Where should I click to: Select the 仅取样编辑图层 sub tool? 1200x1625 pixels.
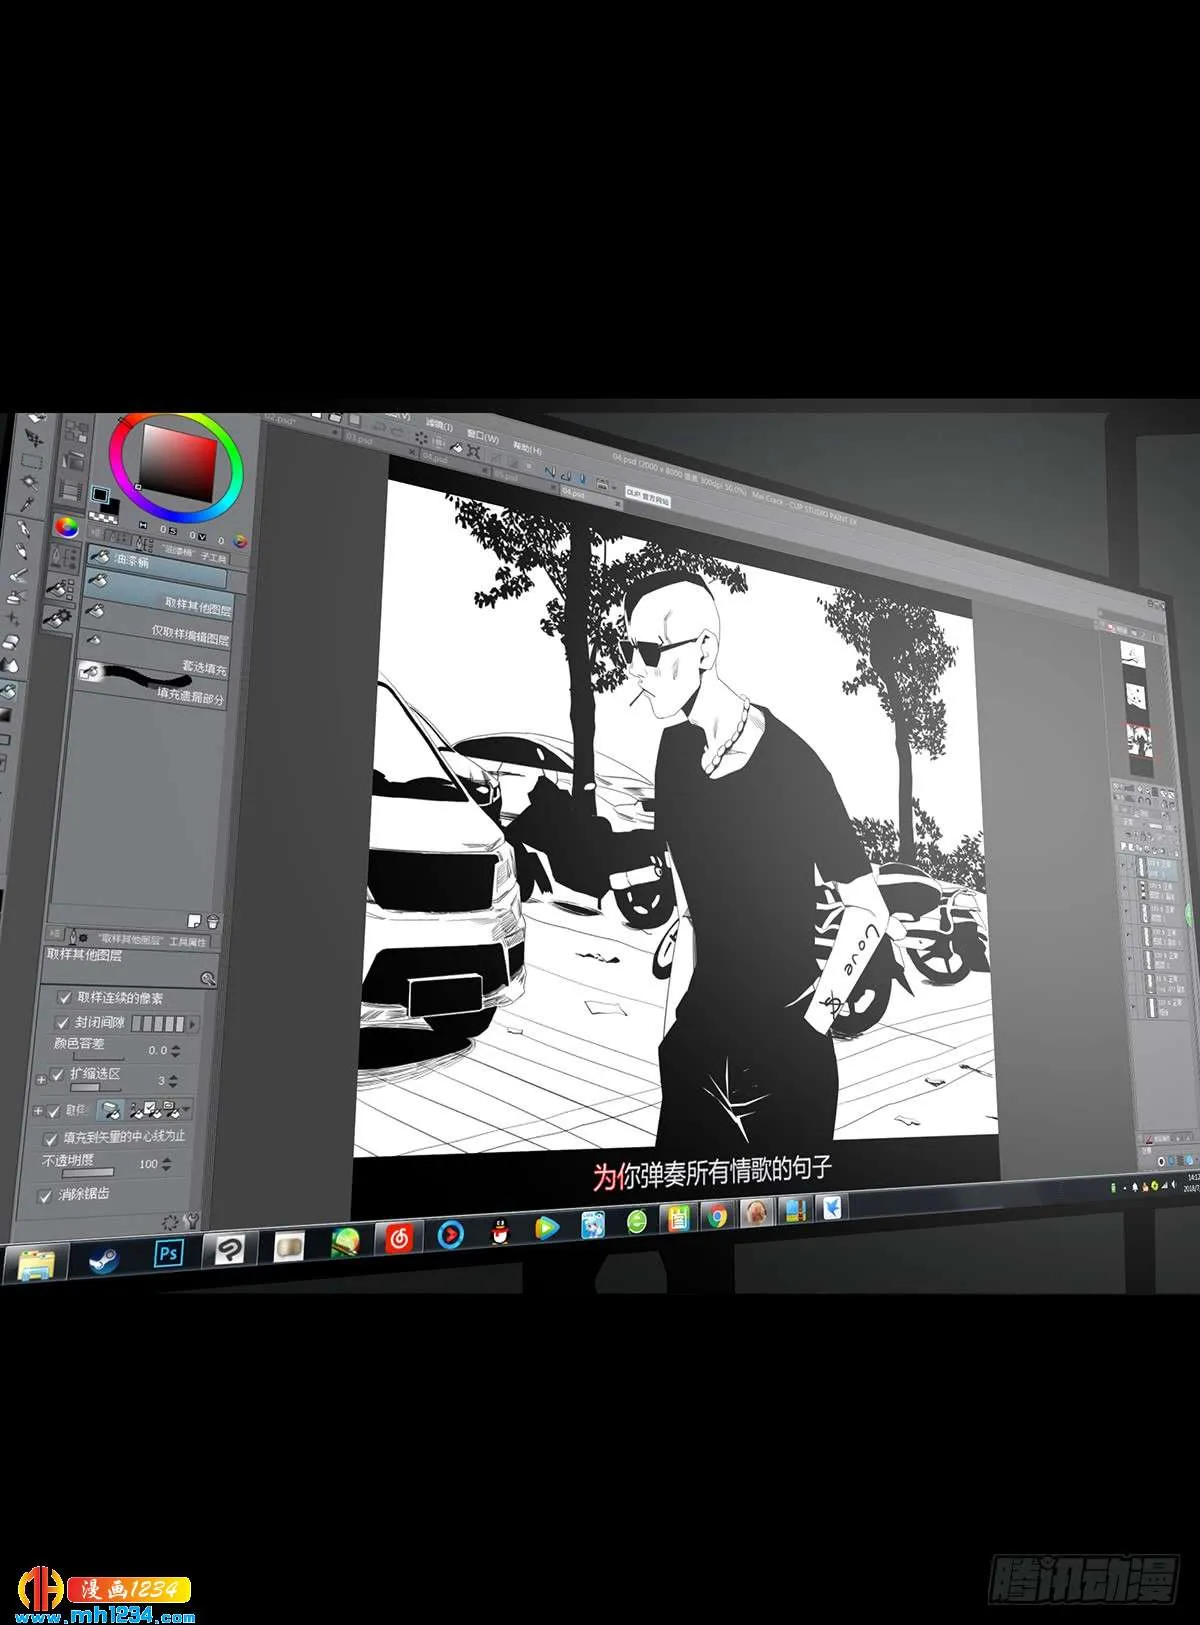(159, 636)
